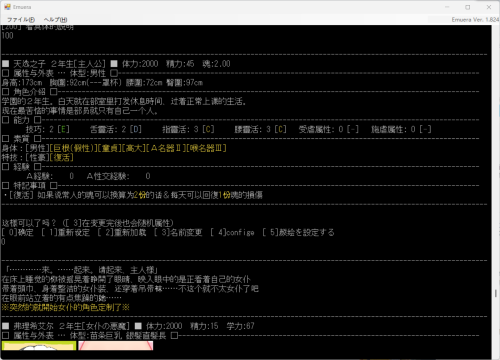
Task: Click the 臀围:97cm value
Action: [184, 83]
